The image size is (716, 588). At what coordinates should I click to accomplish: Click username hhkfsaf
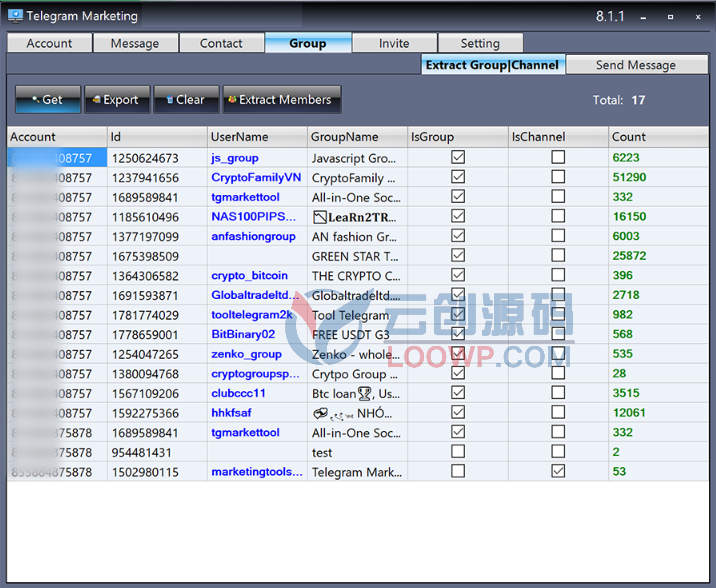[x=231, y=413]
